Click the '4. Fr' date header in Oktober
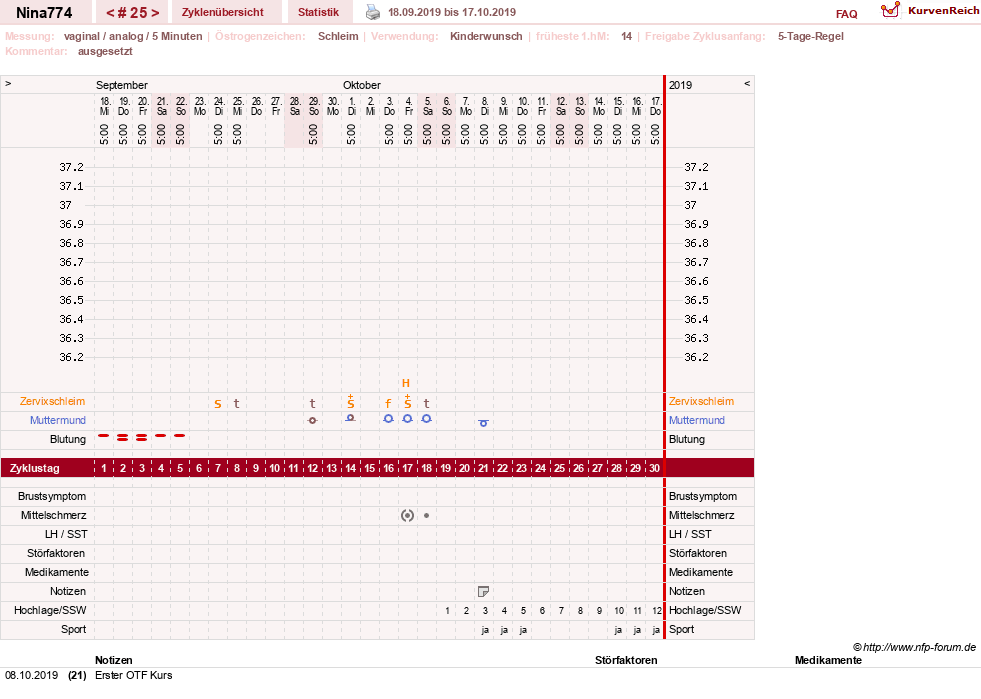Image resolution: width=981 pixels, height=699 pixels. [x=408, y=106]
